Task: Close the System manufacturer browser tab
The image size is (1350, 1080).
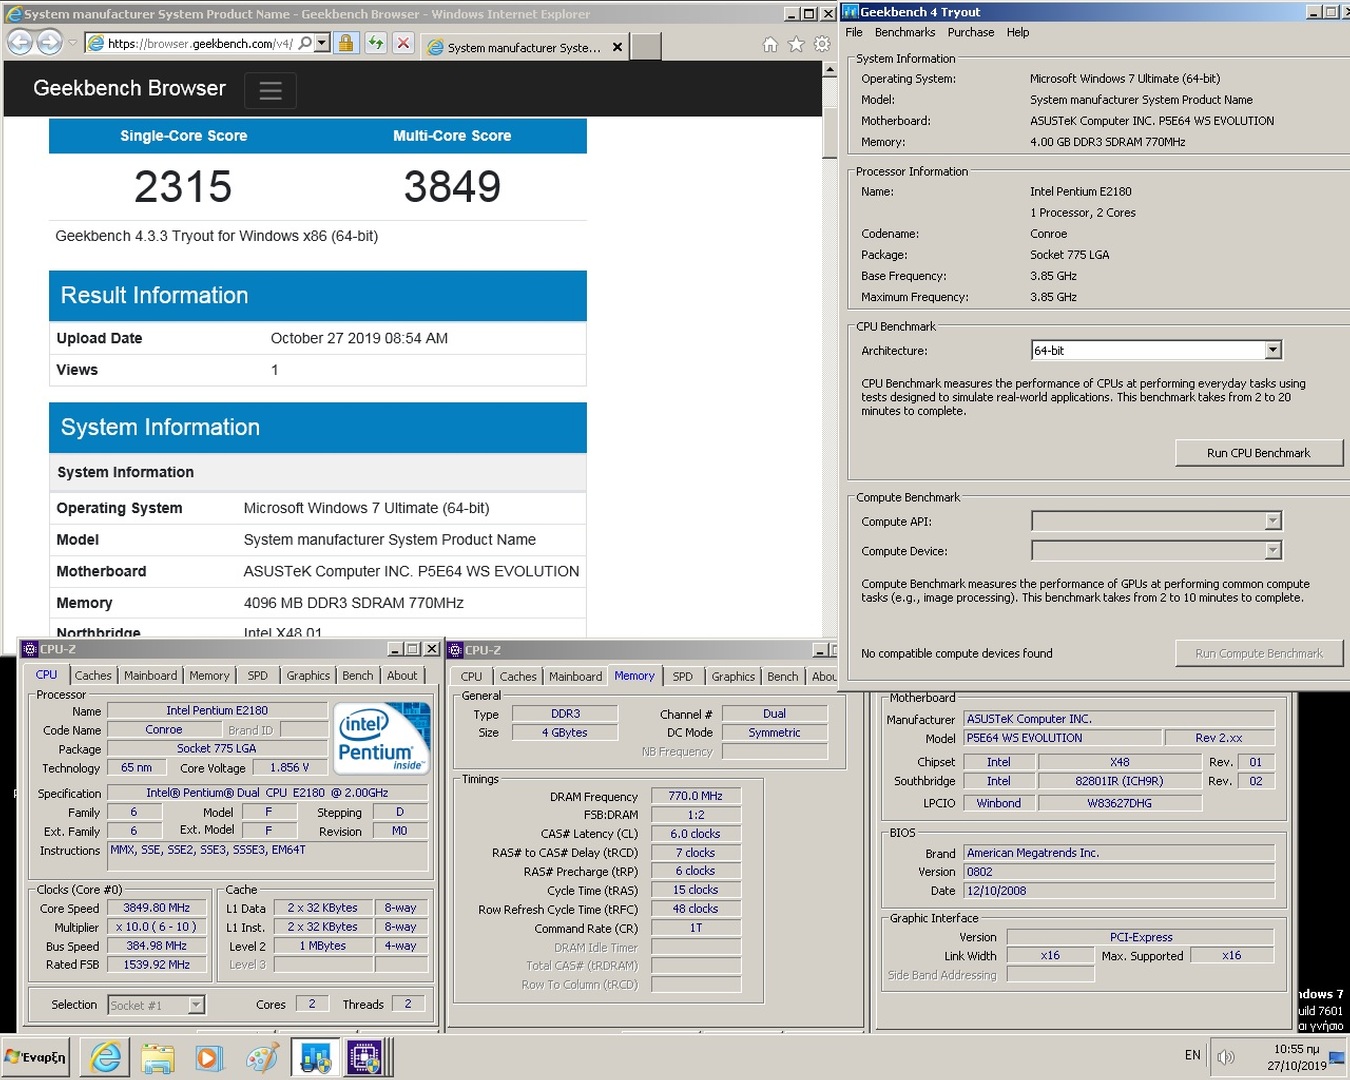Action: 617,47
